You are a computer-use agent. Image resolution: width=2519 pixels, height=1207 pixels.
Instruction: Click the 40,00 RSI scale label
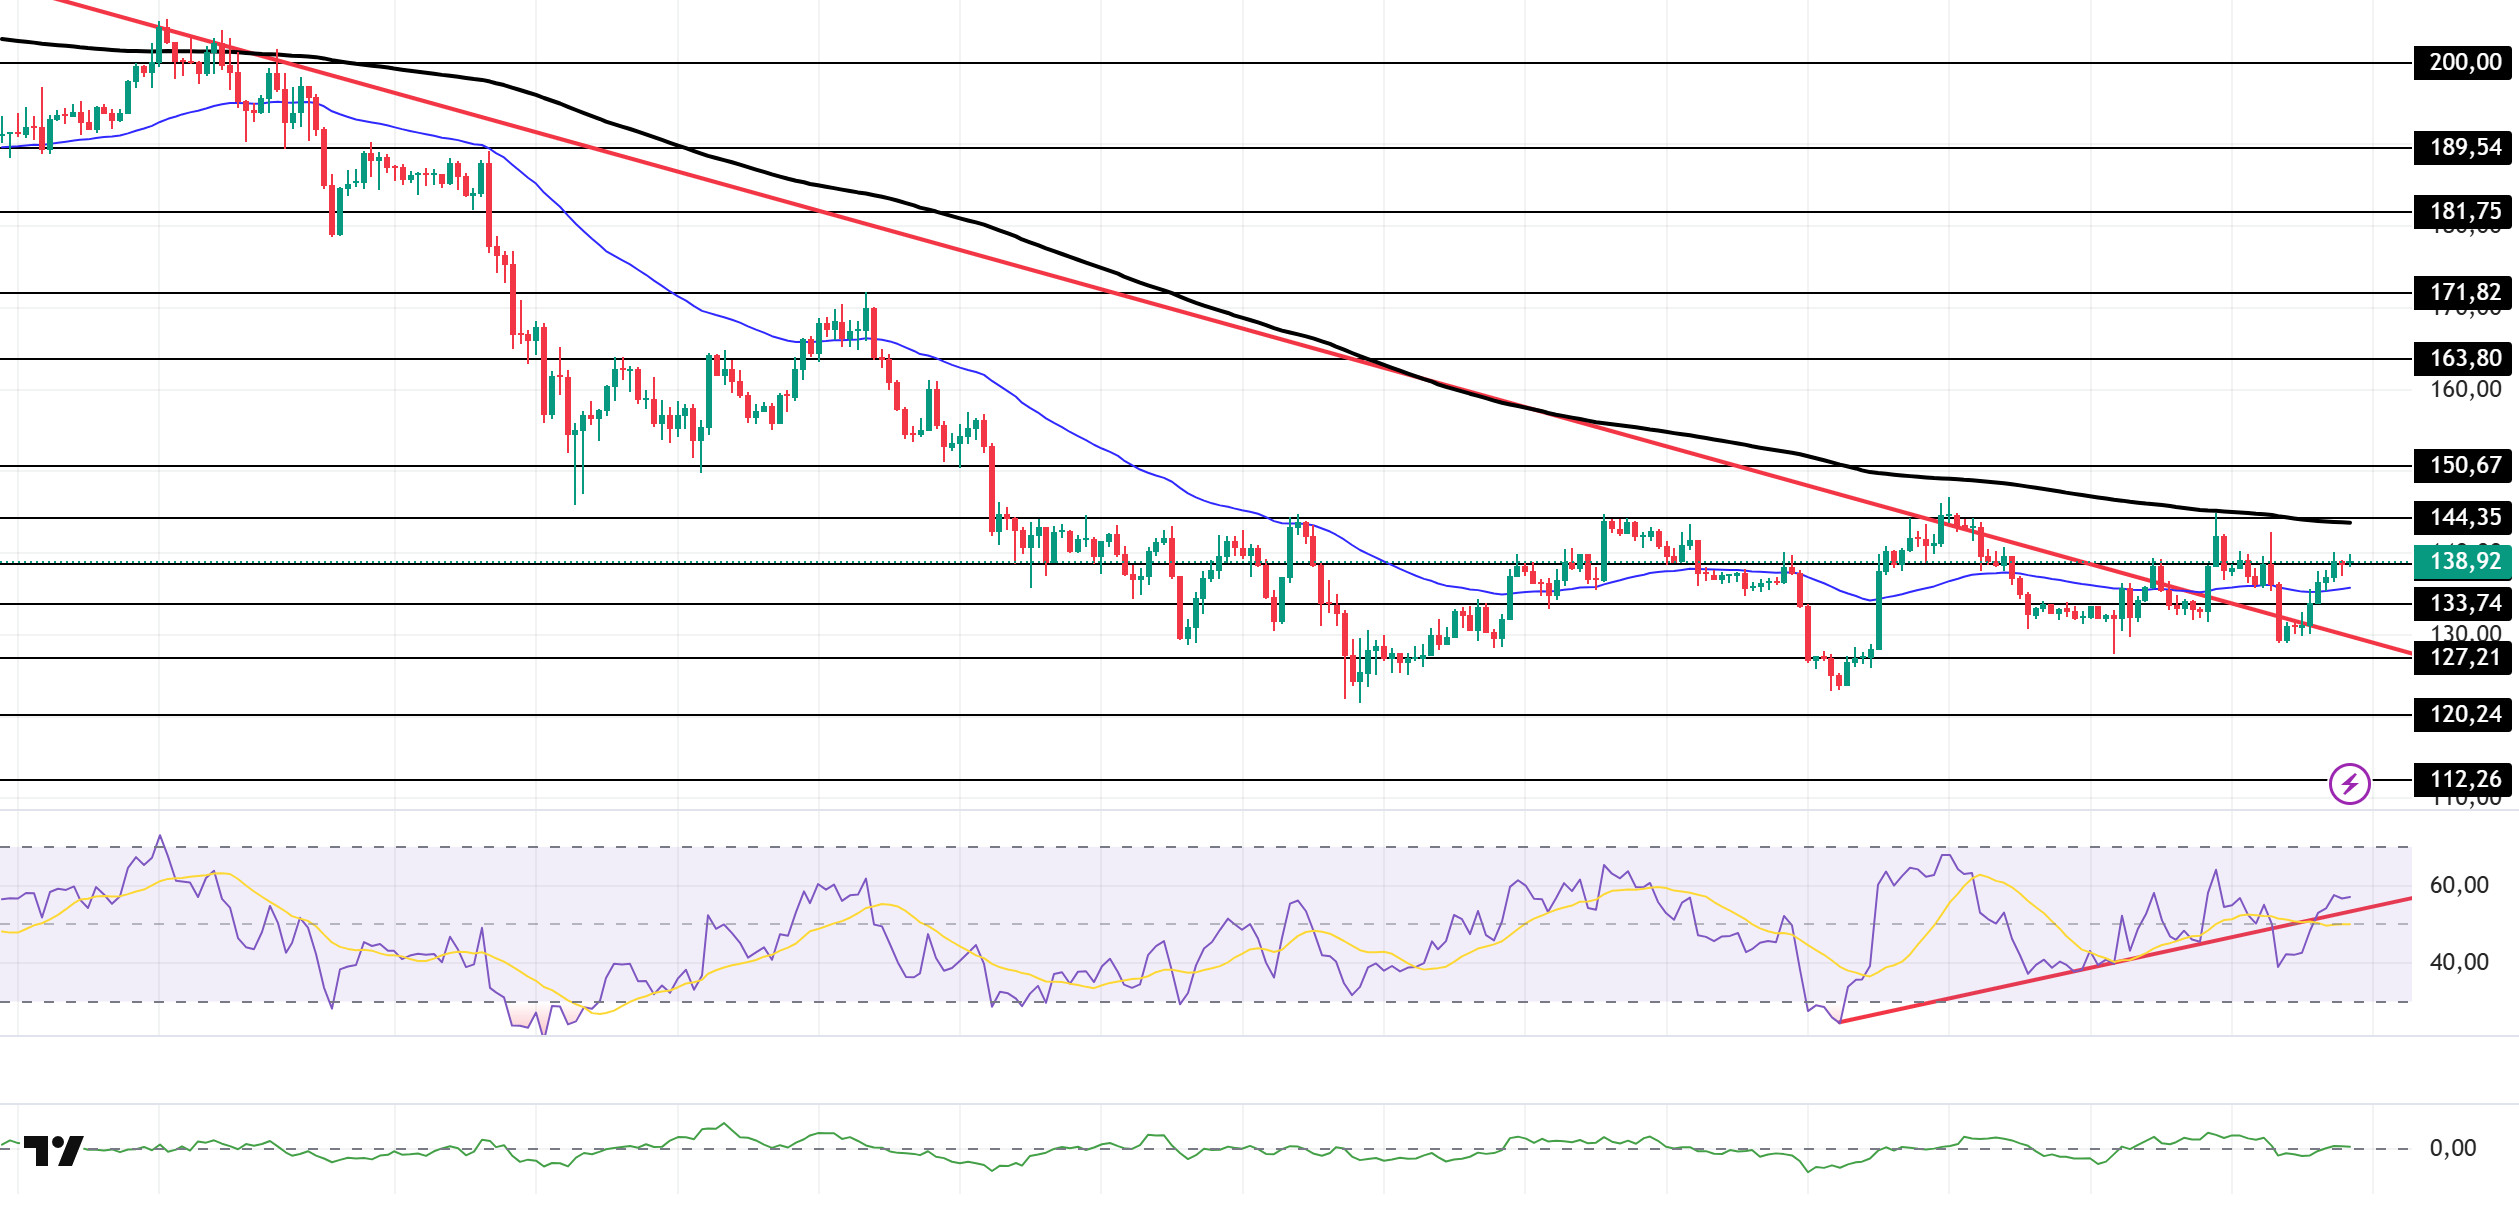pyautogui.click(x=2459, y=962)
